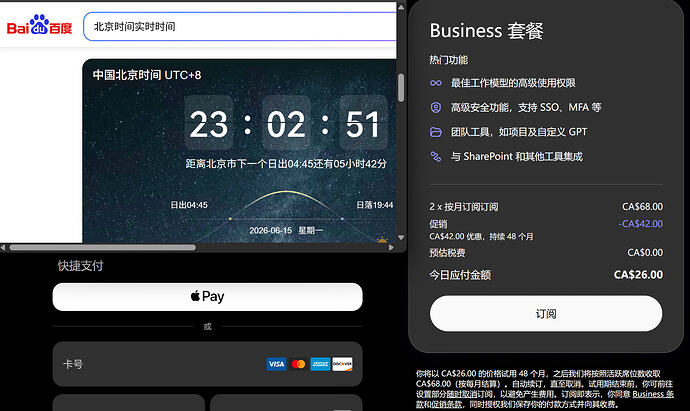690x411 pixels.
Task: Click the 2 x 按月订阅 line item
Action: pyautogui.click(x=464, y=207)
